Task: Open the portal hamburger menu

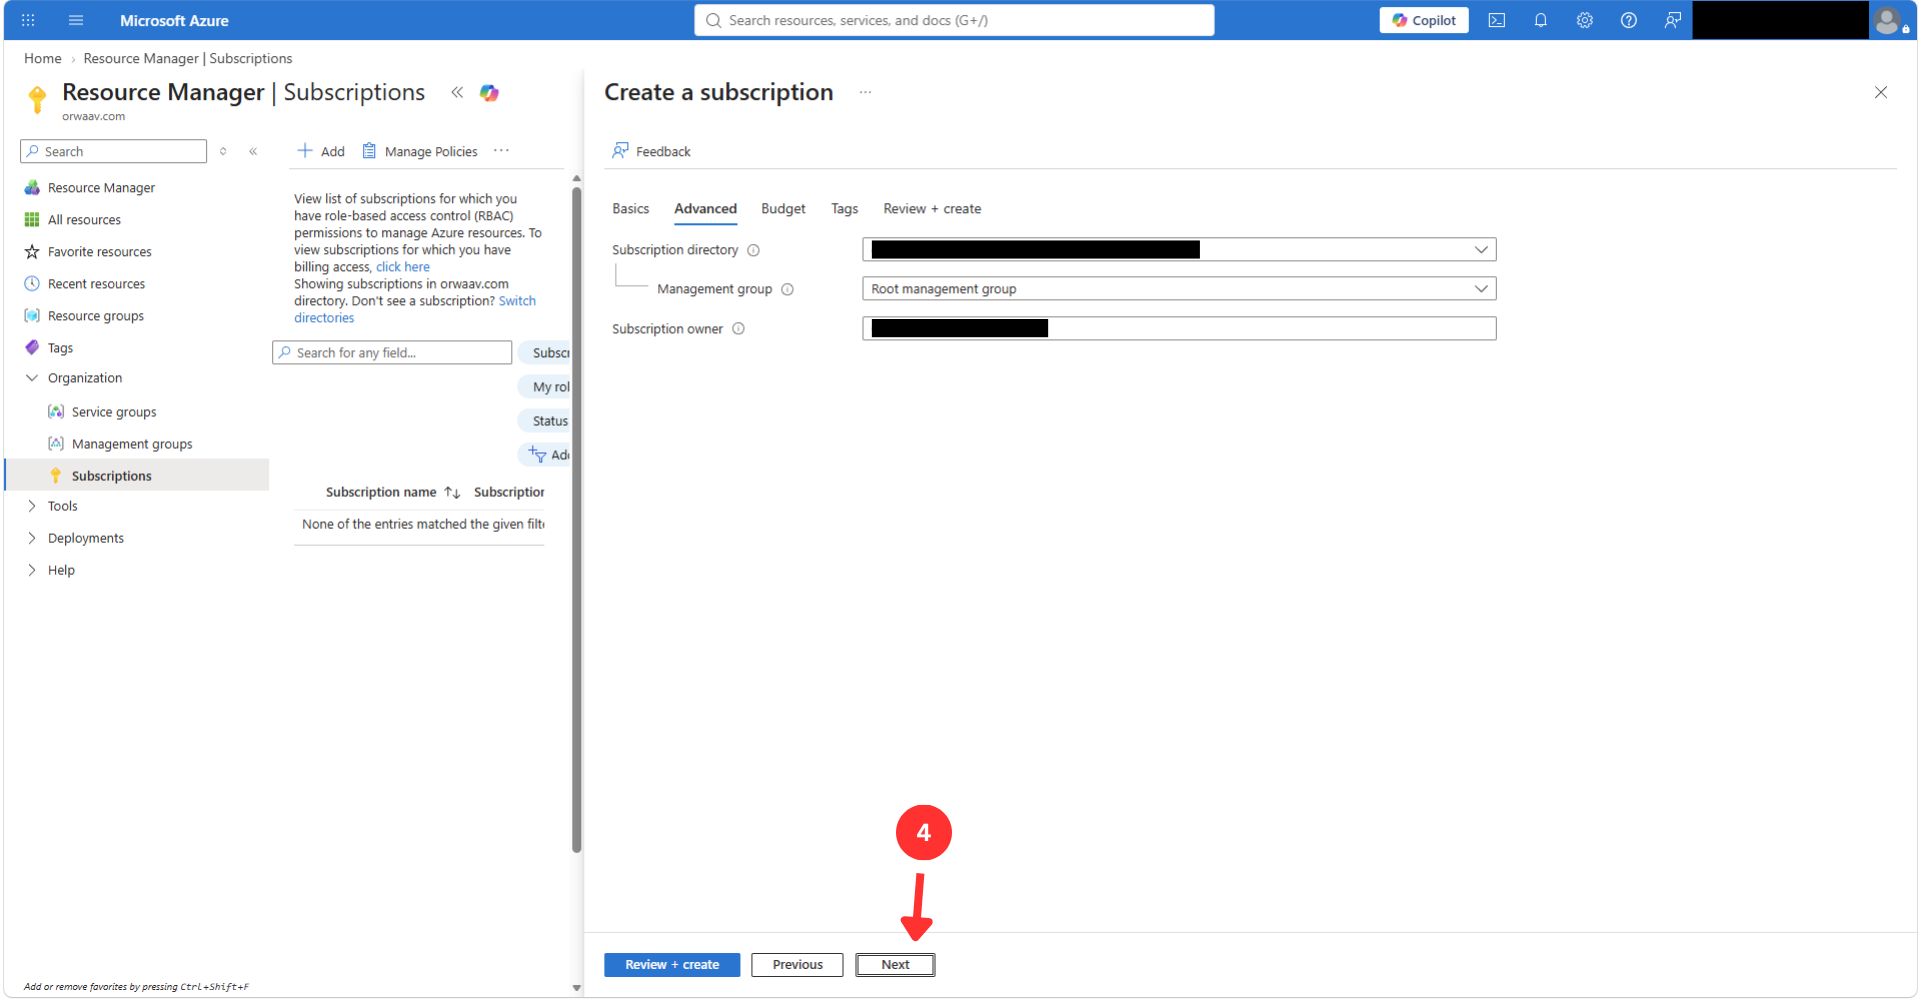Action: (76, 20)
